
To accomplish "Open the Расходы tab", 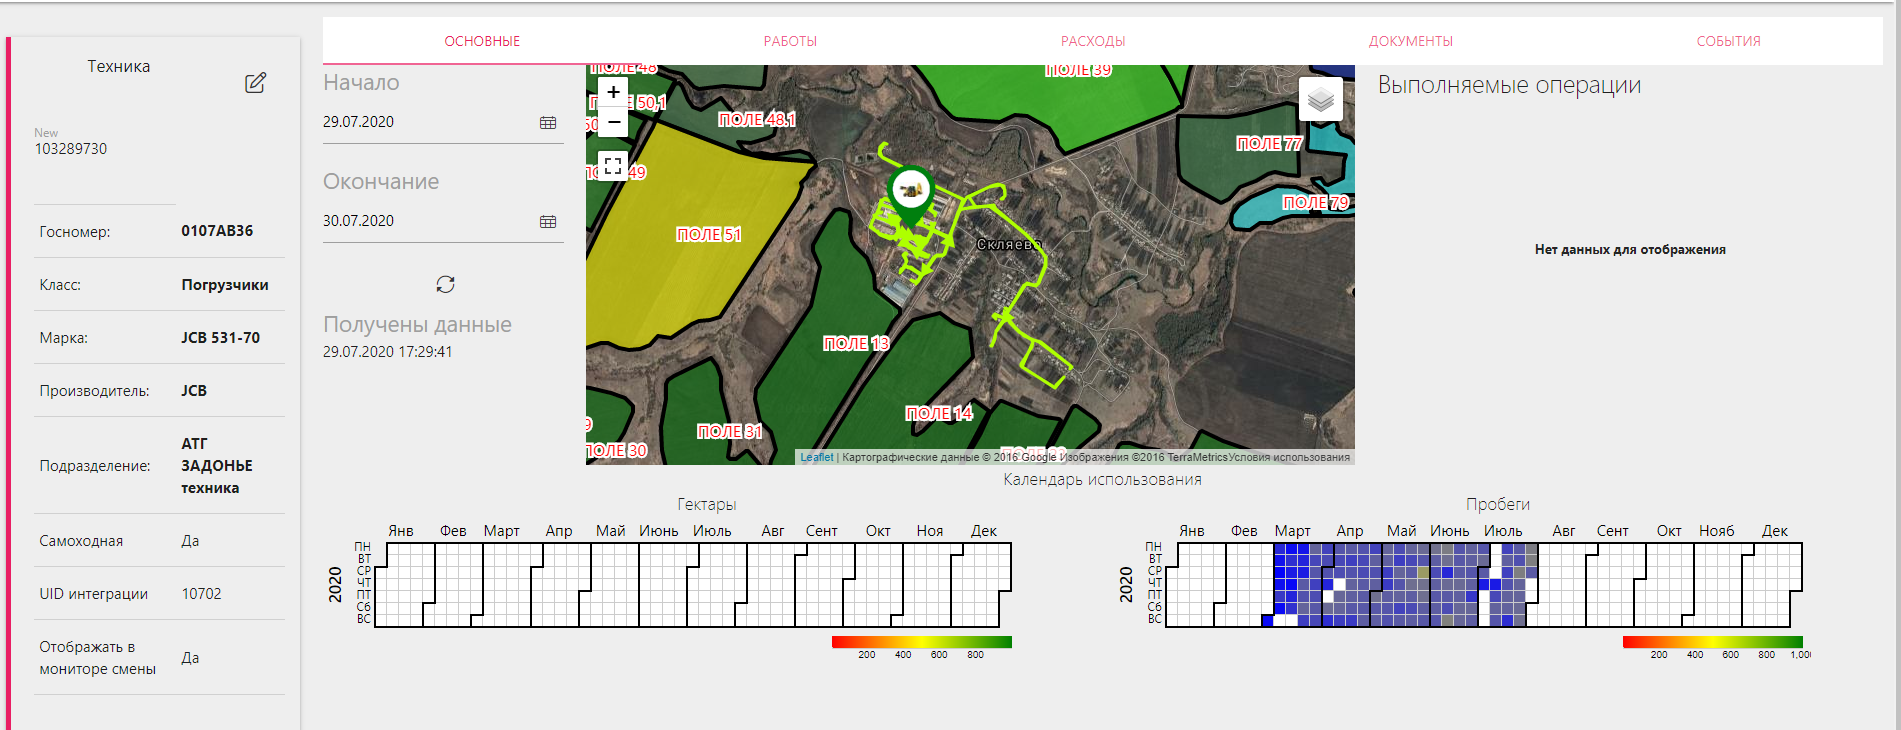I will [x=1093, y=41].
